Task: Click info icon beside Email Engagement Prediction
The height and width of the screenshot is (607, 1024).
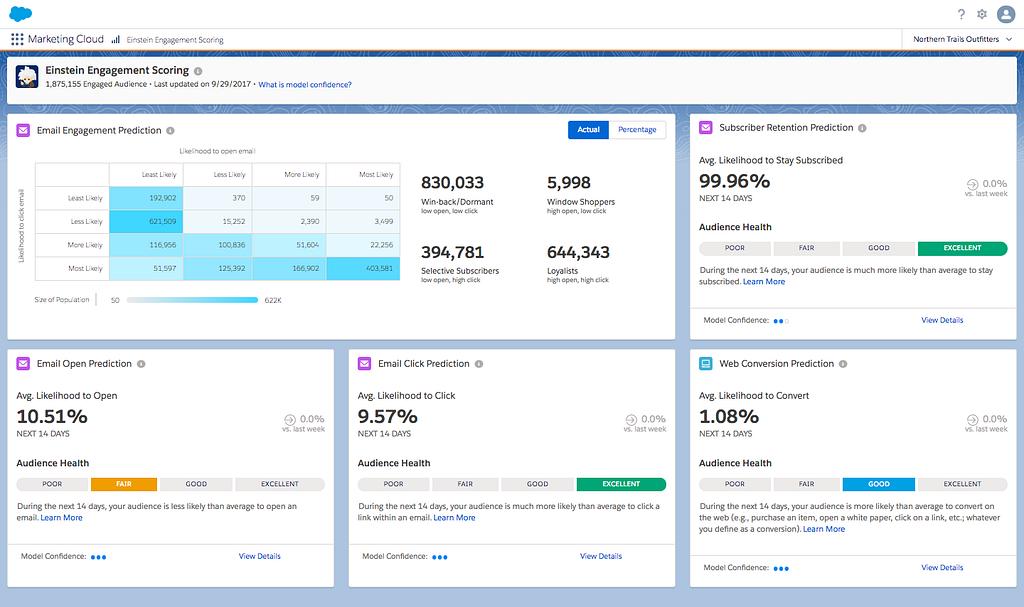Action: [x=170, y=131]
